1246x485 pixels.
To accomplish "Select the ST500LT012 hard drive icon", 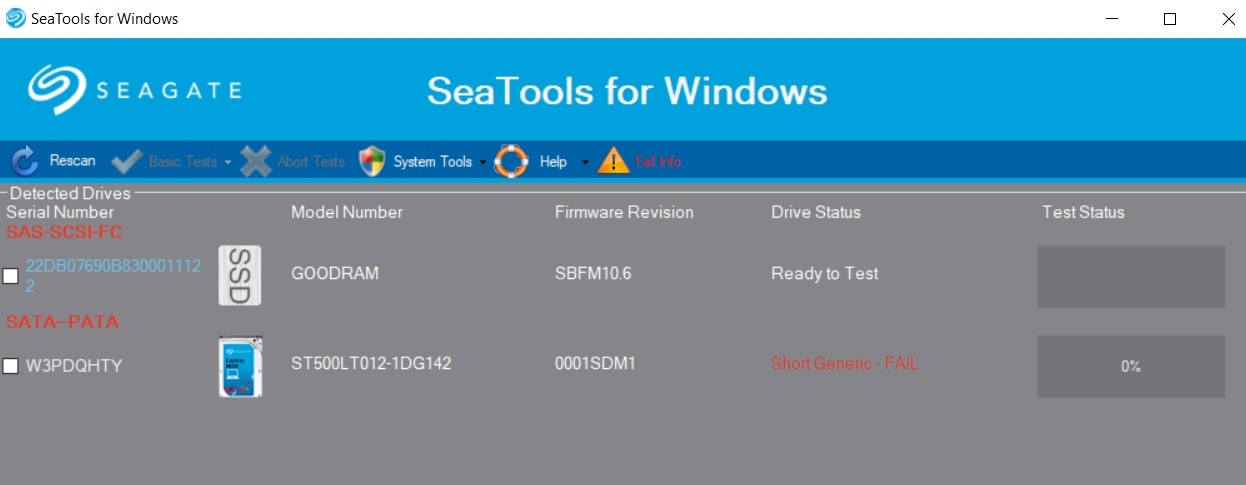I will point(240,367).
